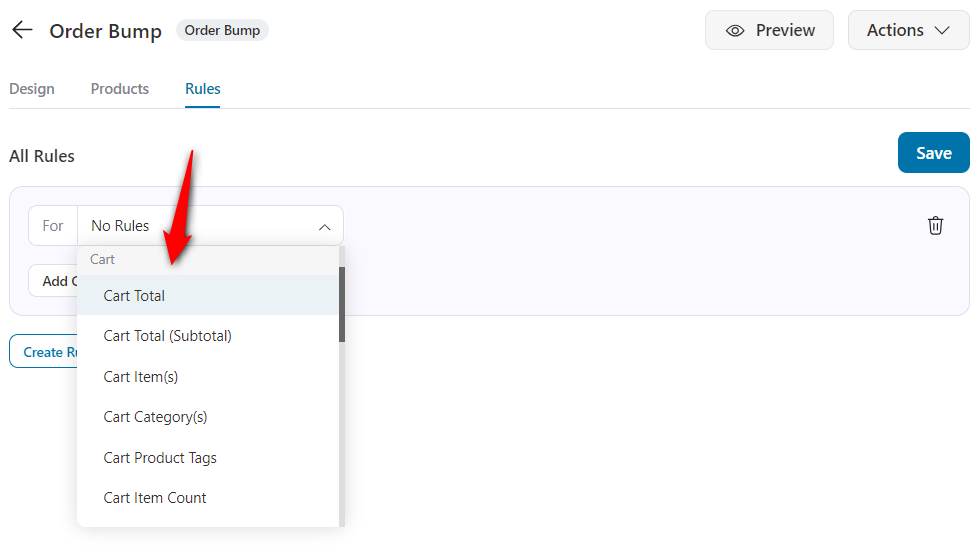Screen dimensions: 979x552
Task: Pick the Cart Product Tags option
Action: click(208, 458)
